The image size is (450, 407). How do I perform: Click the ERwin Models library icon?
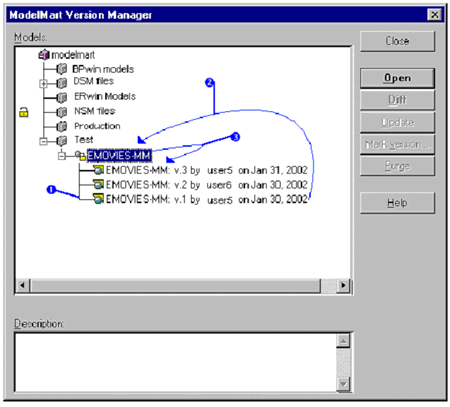(x=61, y=97)
